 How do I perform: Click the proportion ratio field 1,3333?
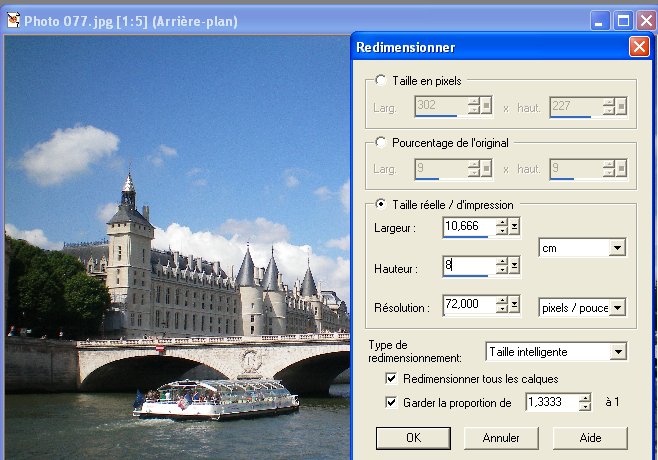552,402
